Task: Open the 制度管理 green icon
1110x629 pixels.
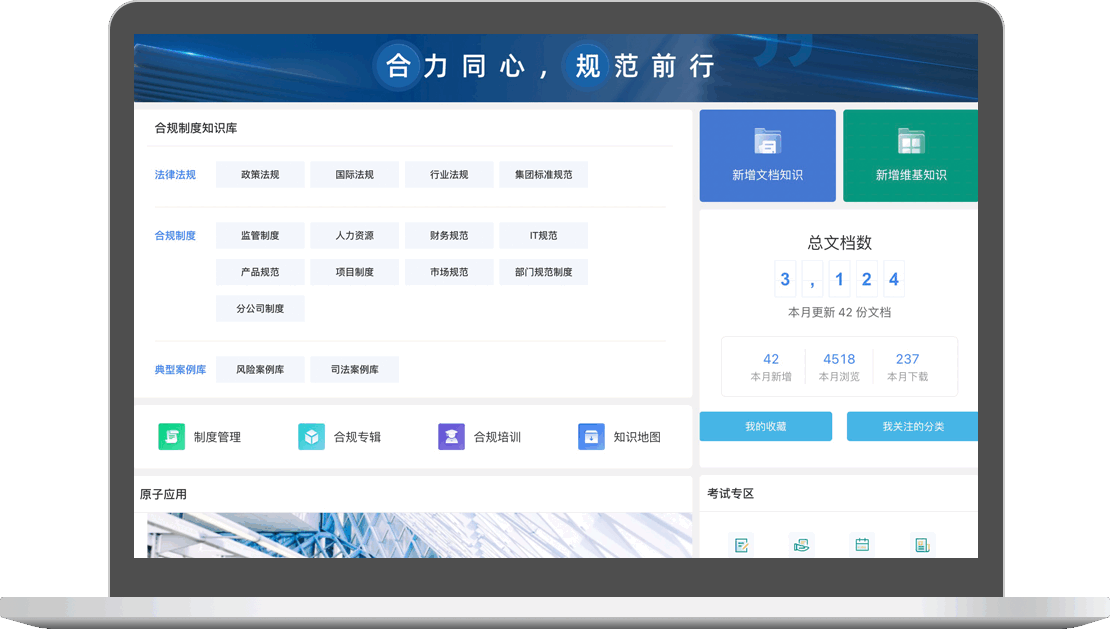Action: (171, 437)
